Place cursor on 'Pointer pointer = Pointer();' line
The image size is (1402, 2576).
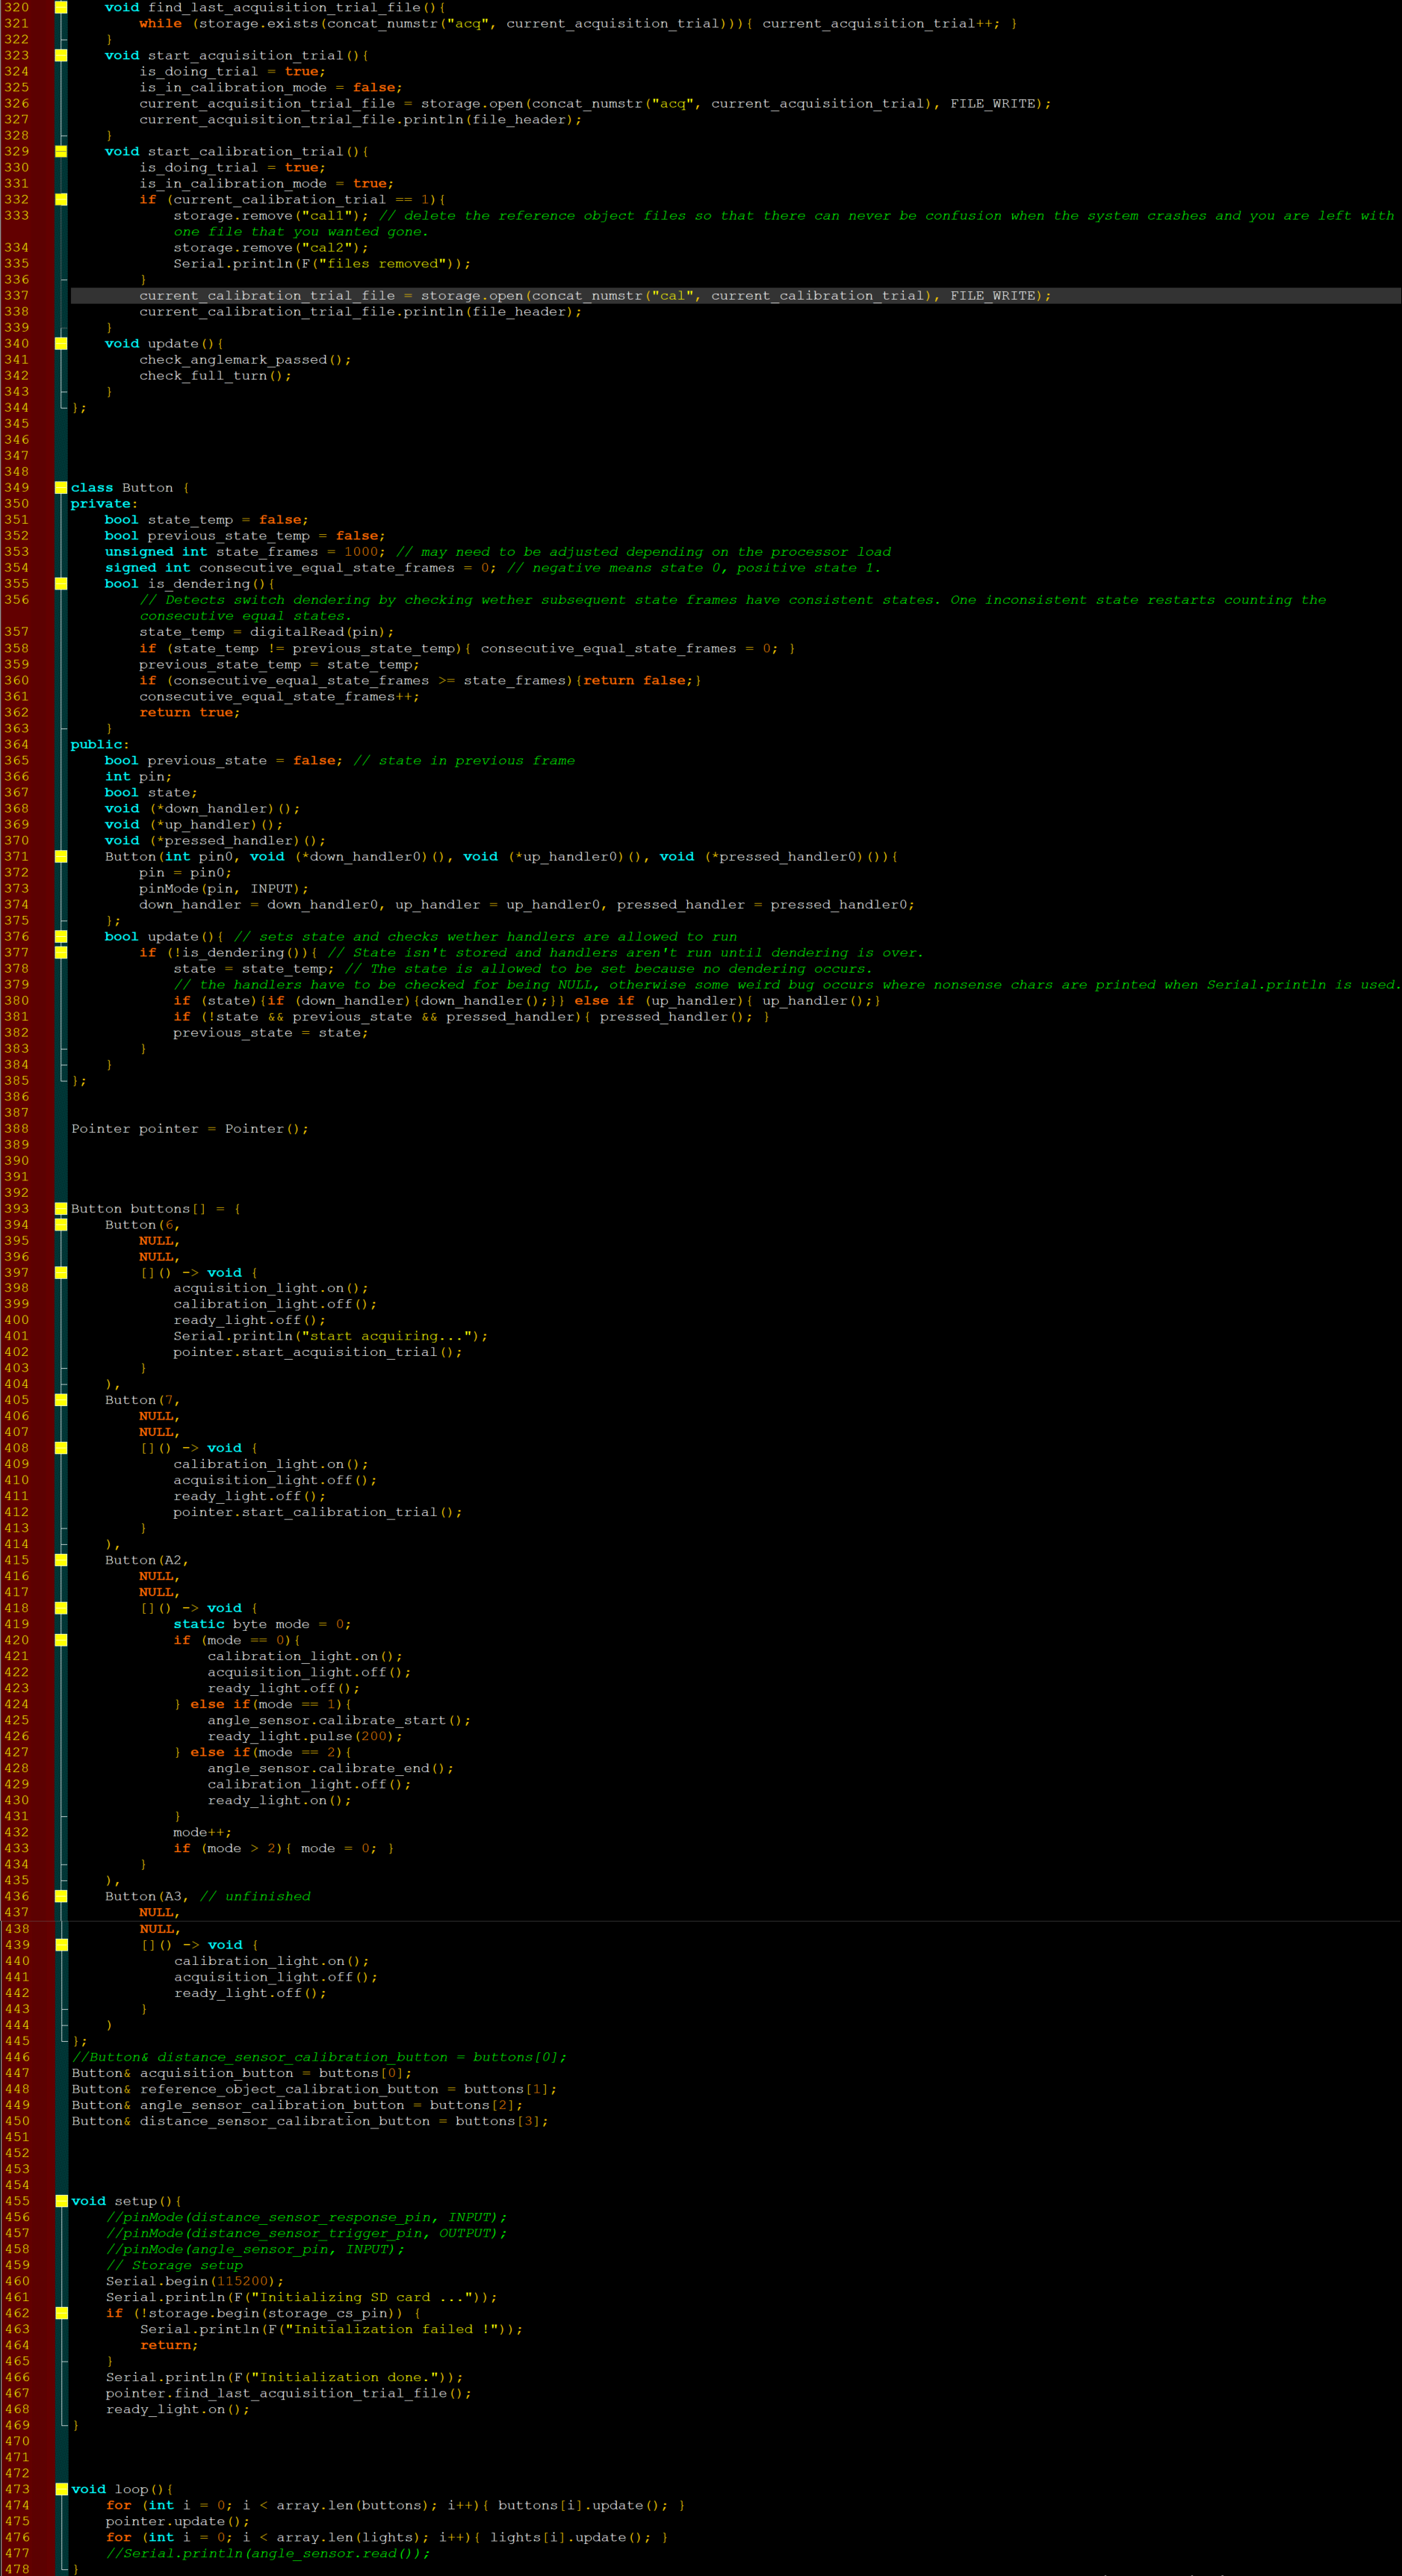click(190, 1129)
